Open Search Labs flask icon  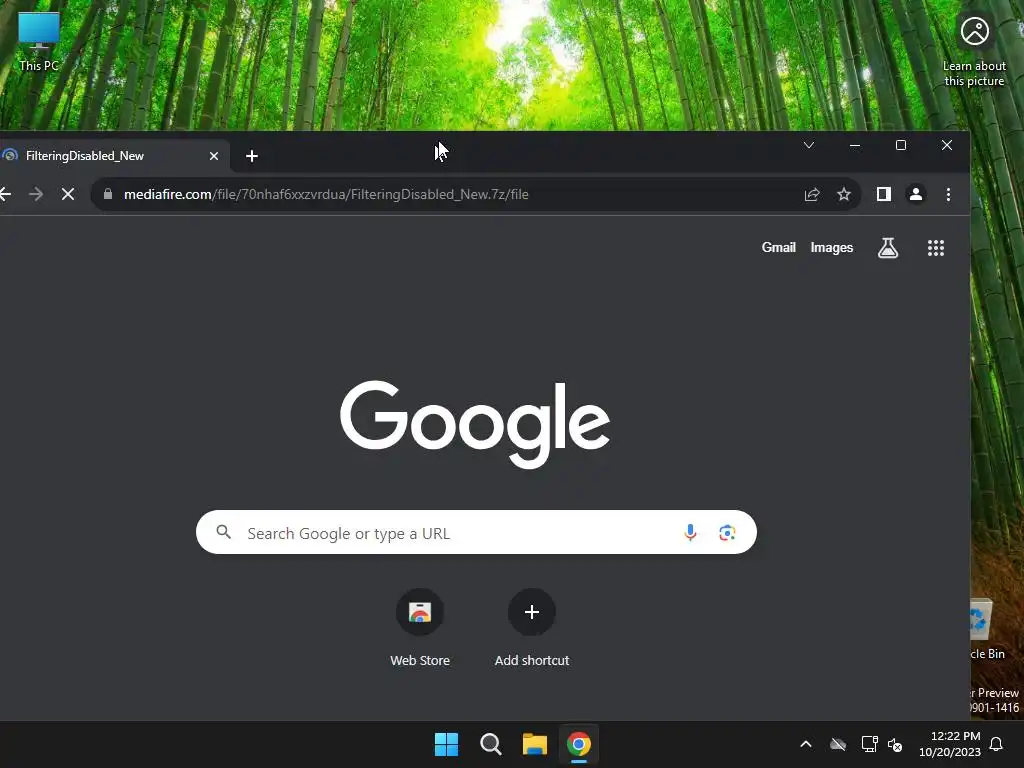pos(888,248)
